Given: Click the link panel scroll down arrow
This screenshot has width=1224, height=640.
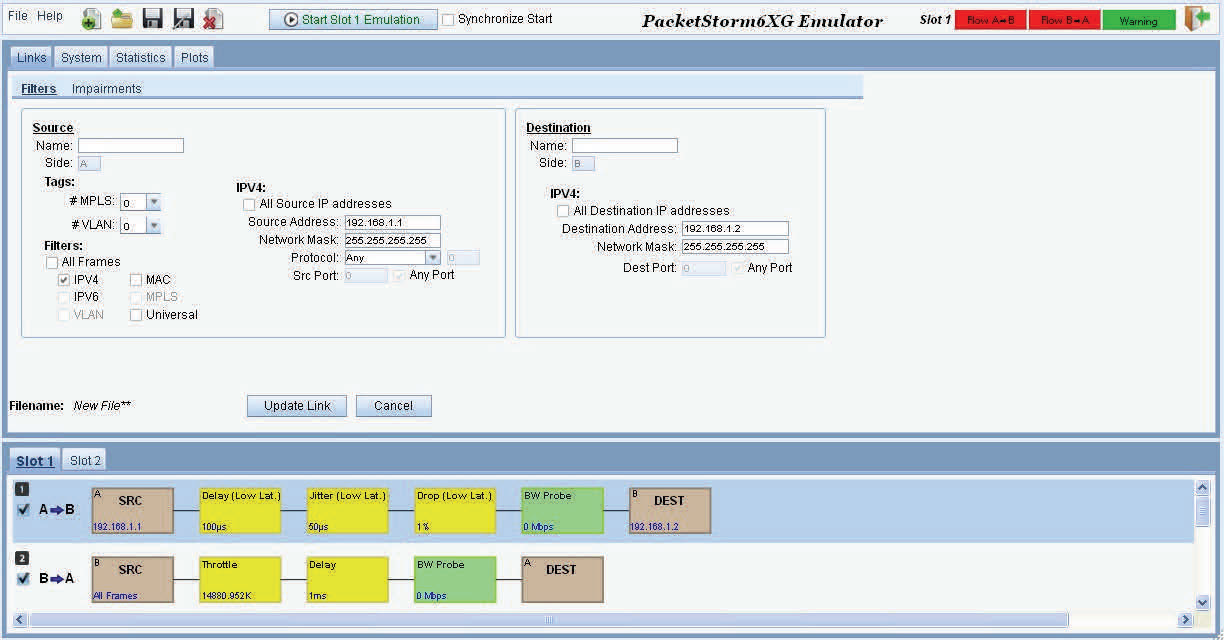Looking at the screenshot, I should point(1203,603).
